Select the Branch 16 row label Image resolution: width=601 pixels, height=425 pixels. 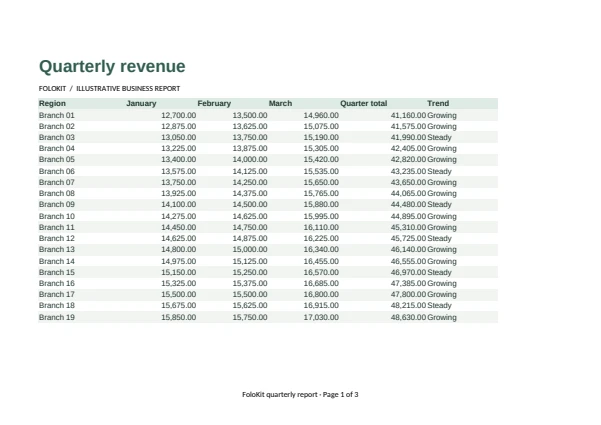pyautogui.click(x=57, y=284)
